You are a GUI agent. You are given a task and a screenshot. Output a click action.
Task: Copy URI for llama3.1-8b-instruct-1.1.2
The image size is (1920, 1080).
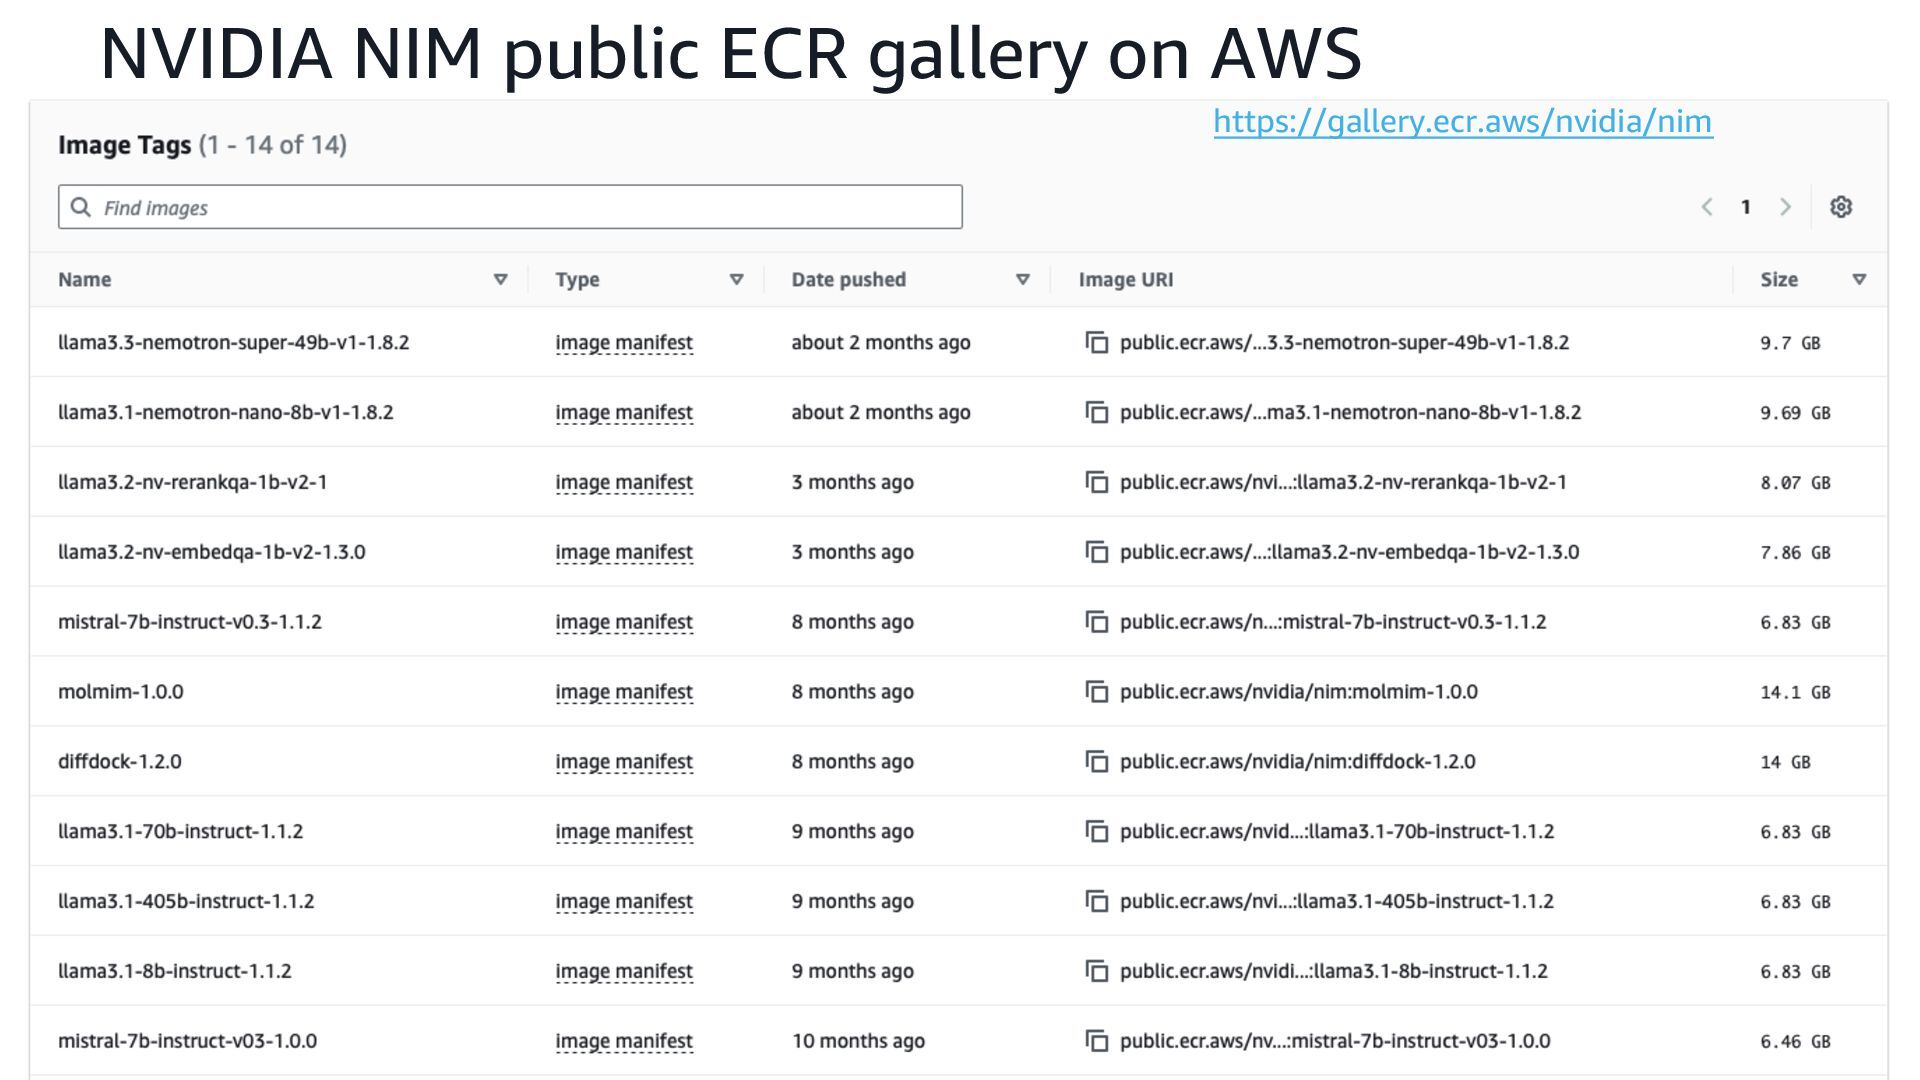click(x=1097, y=971)
